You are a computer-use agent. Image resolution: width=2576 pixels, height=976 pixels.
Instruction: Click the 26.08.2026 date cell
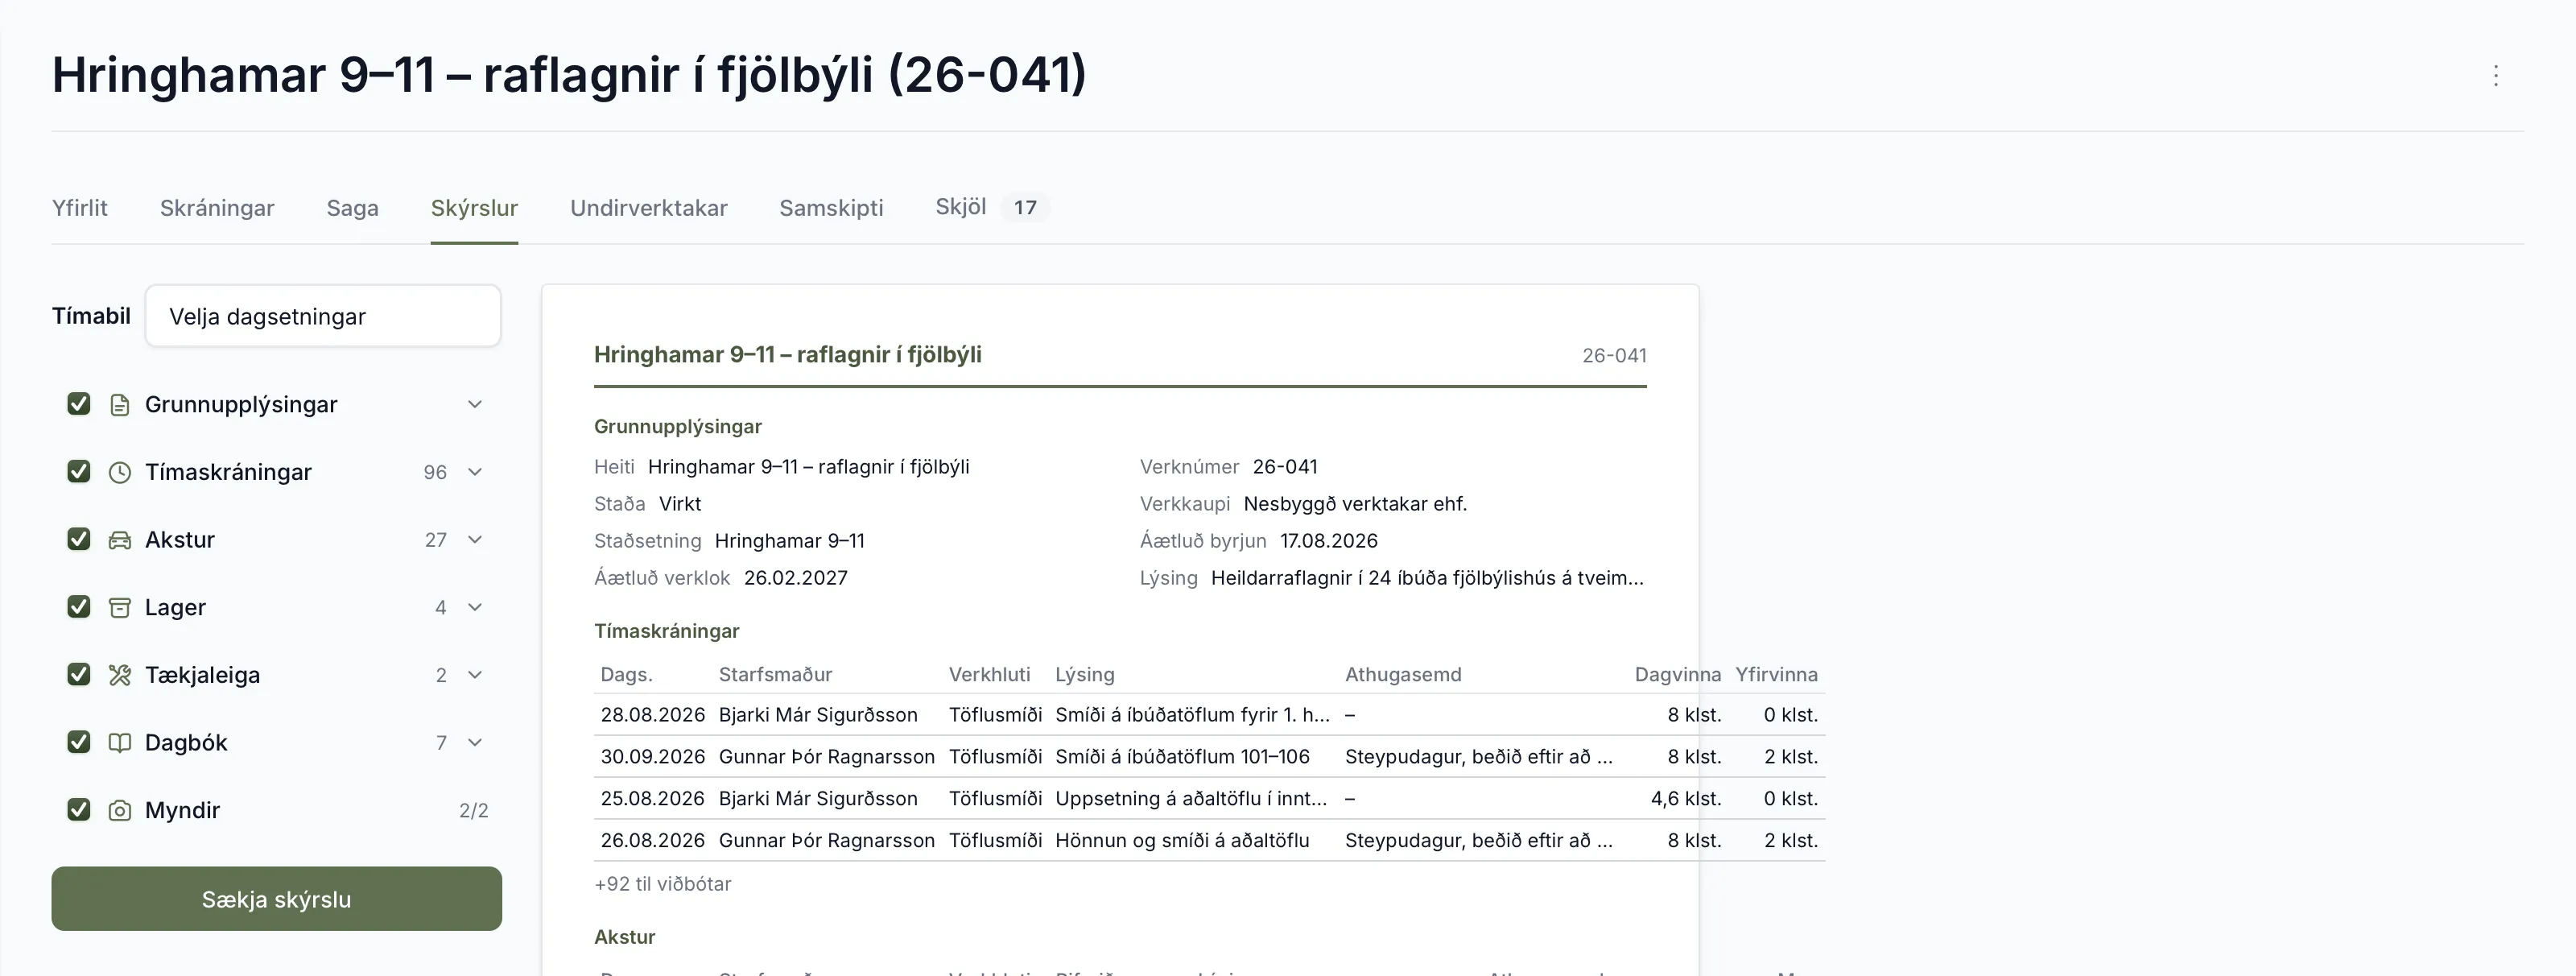click(653, 841)
